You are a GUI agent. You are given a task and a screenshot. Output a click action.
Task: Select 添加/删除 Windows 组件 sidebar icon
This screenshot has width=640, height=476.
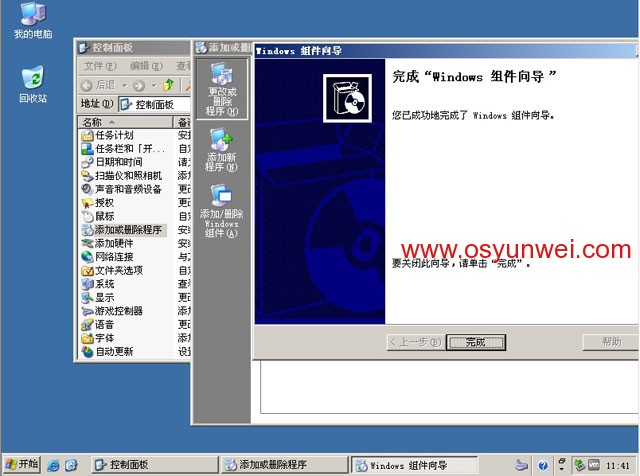[222, 211]
